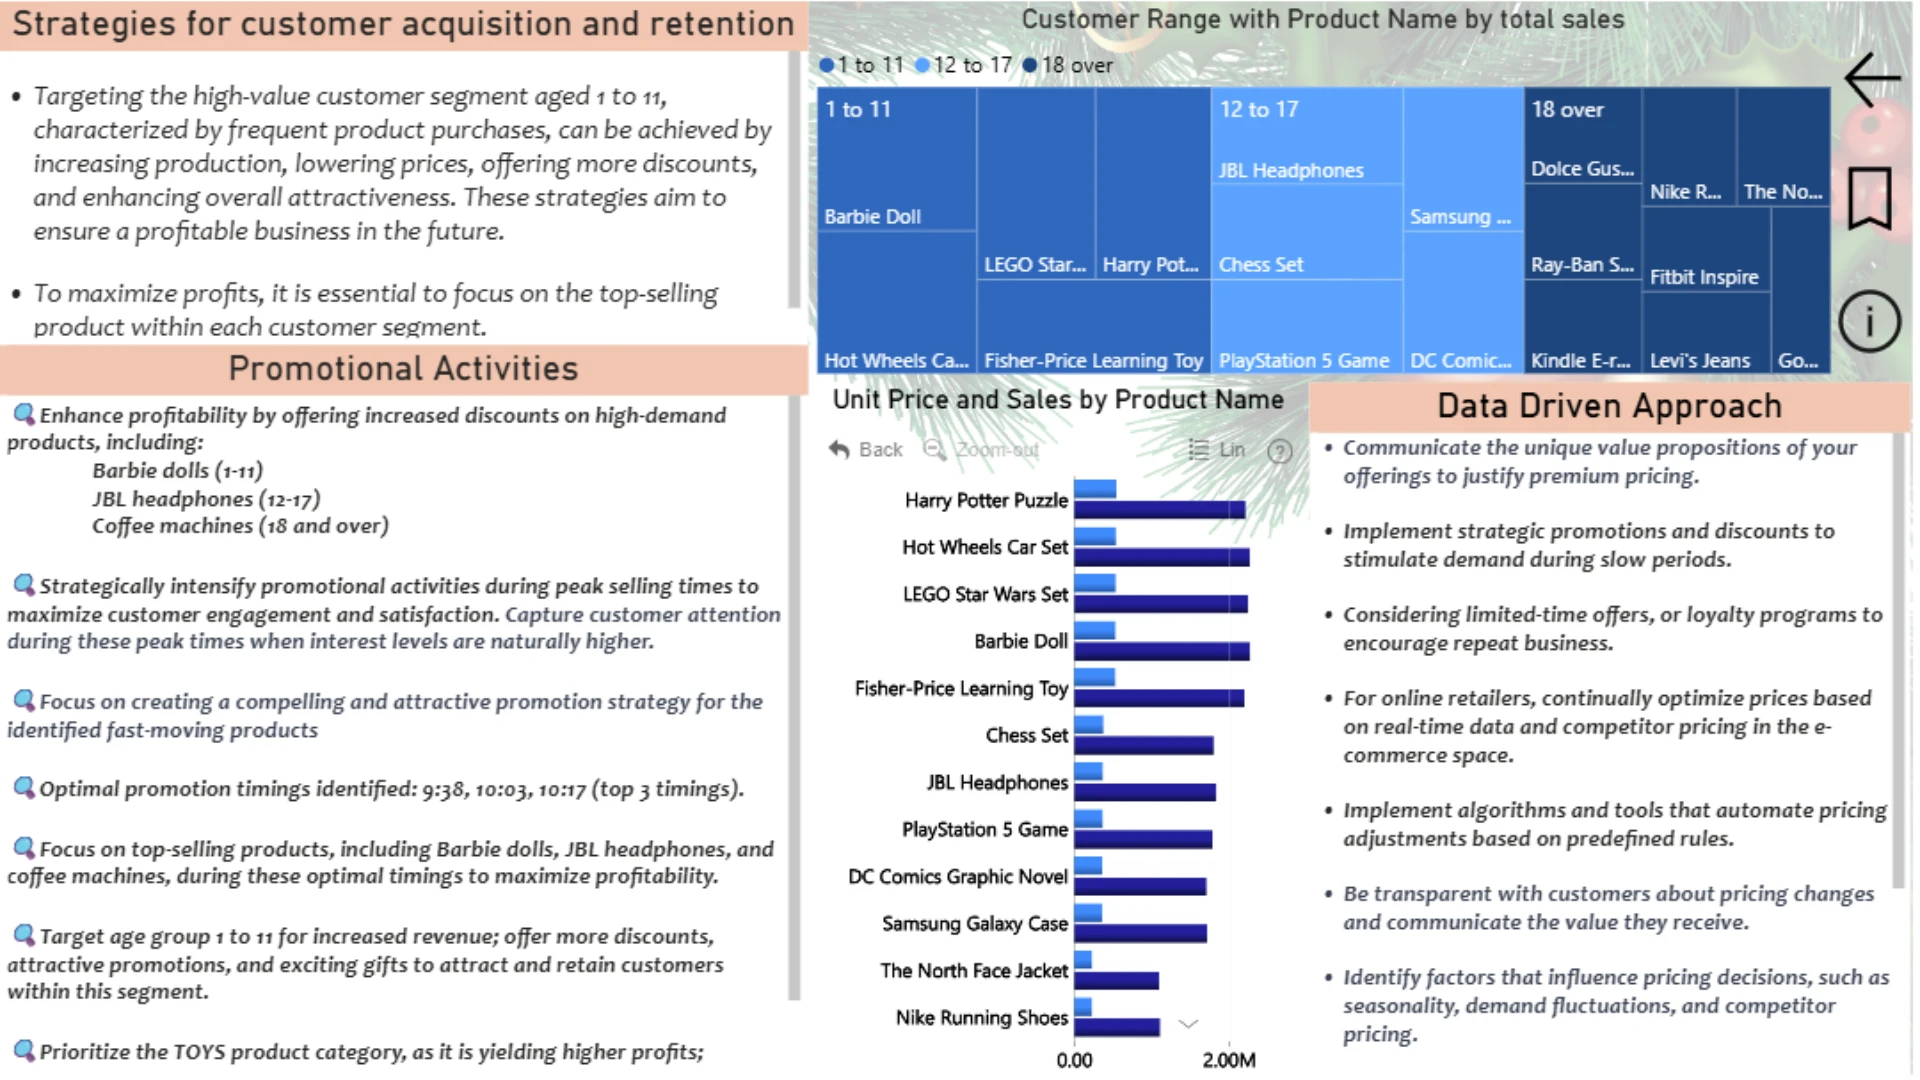
Task: Click the Back drill-up button in chart
Action: click(x=866, y=450)
